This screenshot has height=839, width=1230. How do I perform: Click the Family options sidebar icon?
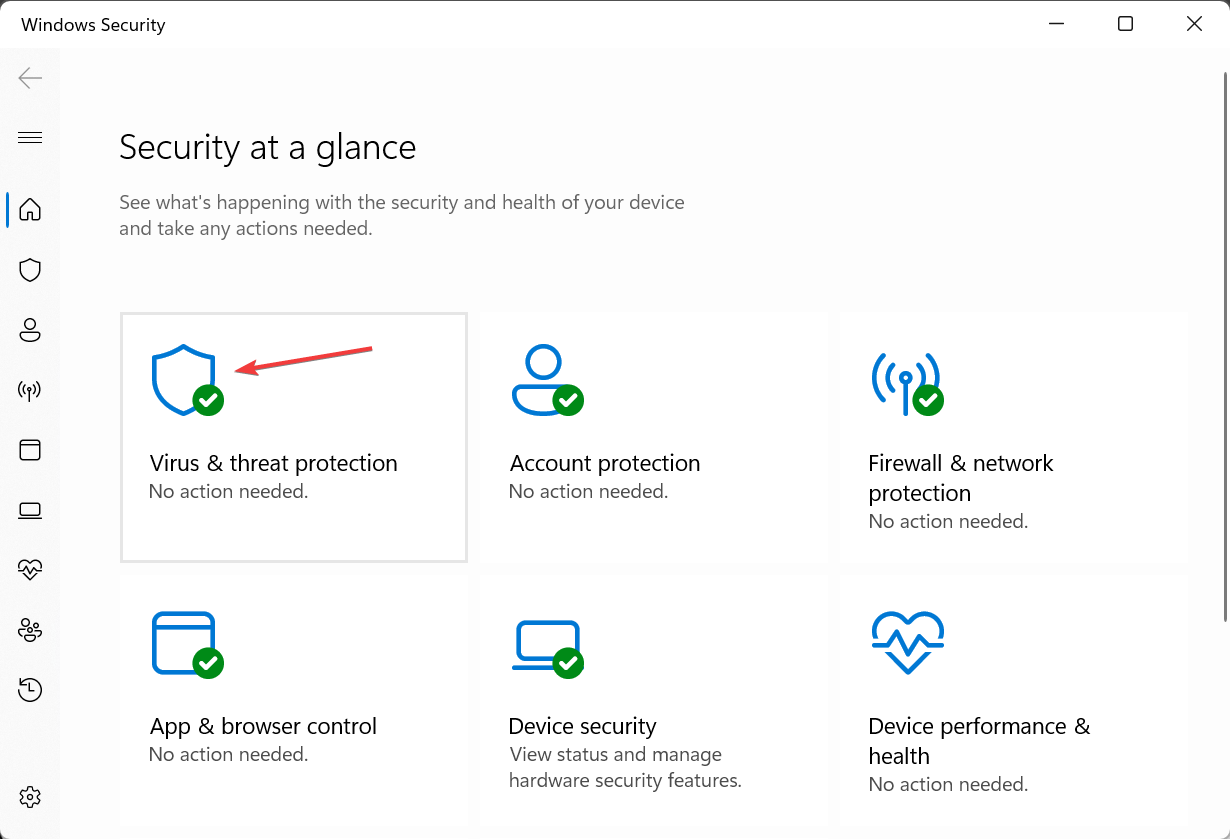pos(30,630)
